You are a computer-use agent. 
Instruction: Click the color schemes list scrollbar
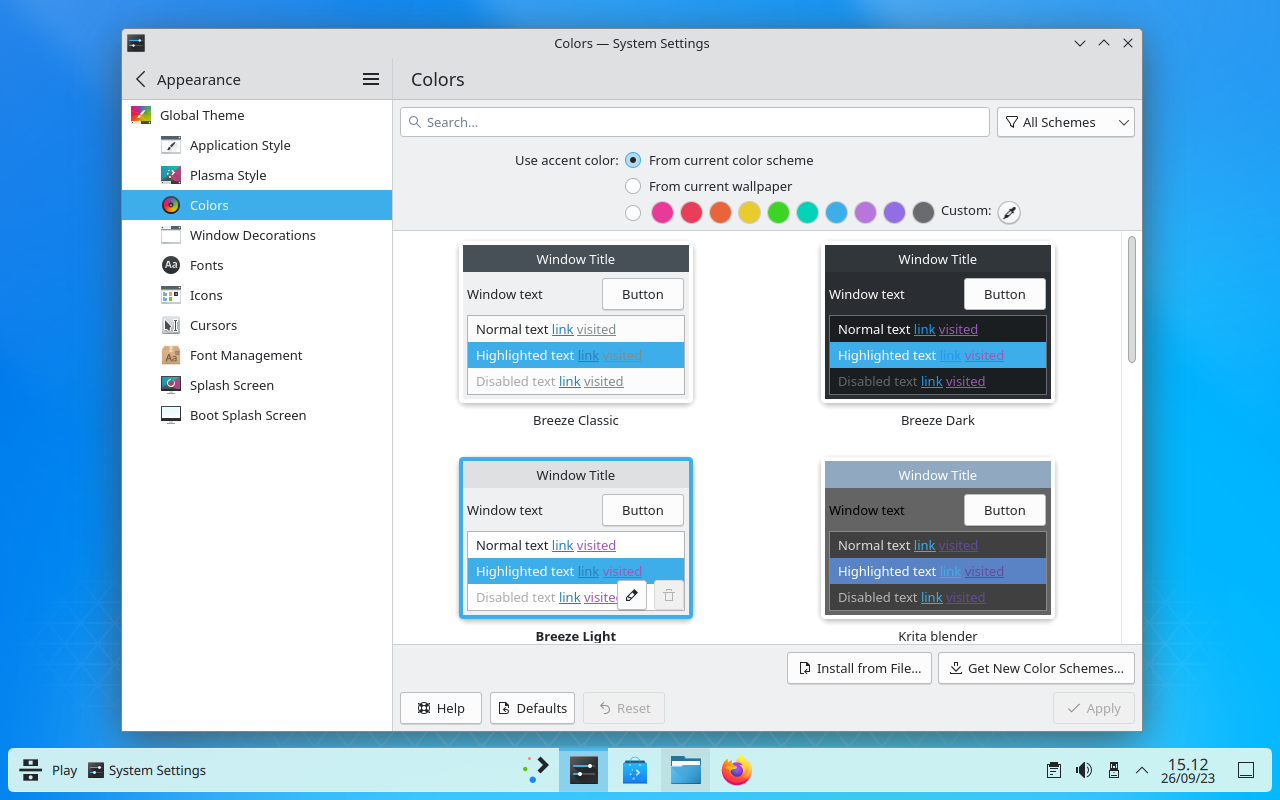1132,299
